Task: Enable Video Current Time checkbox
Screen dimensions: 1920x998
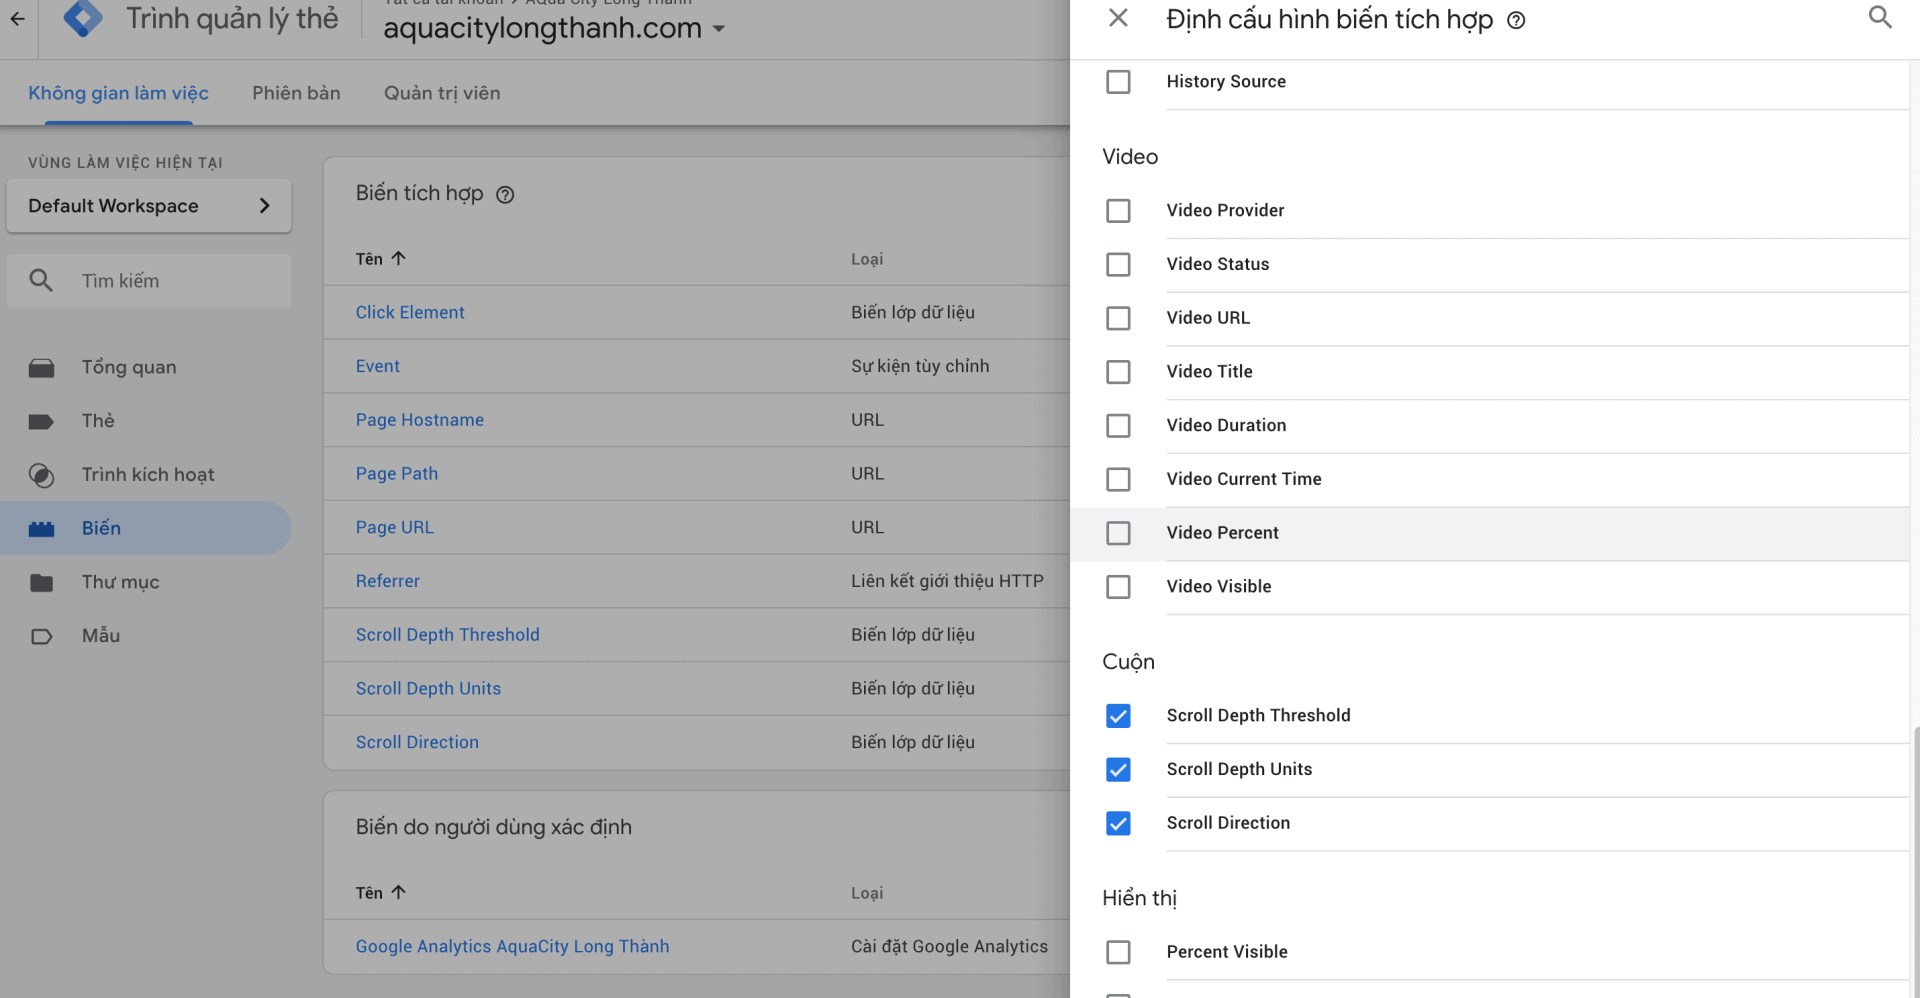Action: pos(1118,480)
